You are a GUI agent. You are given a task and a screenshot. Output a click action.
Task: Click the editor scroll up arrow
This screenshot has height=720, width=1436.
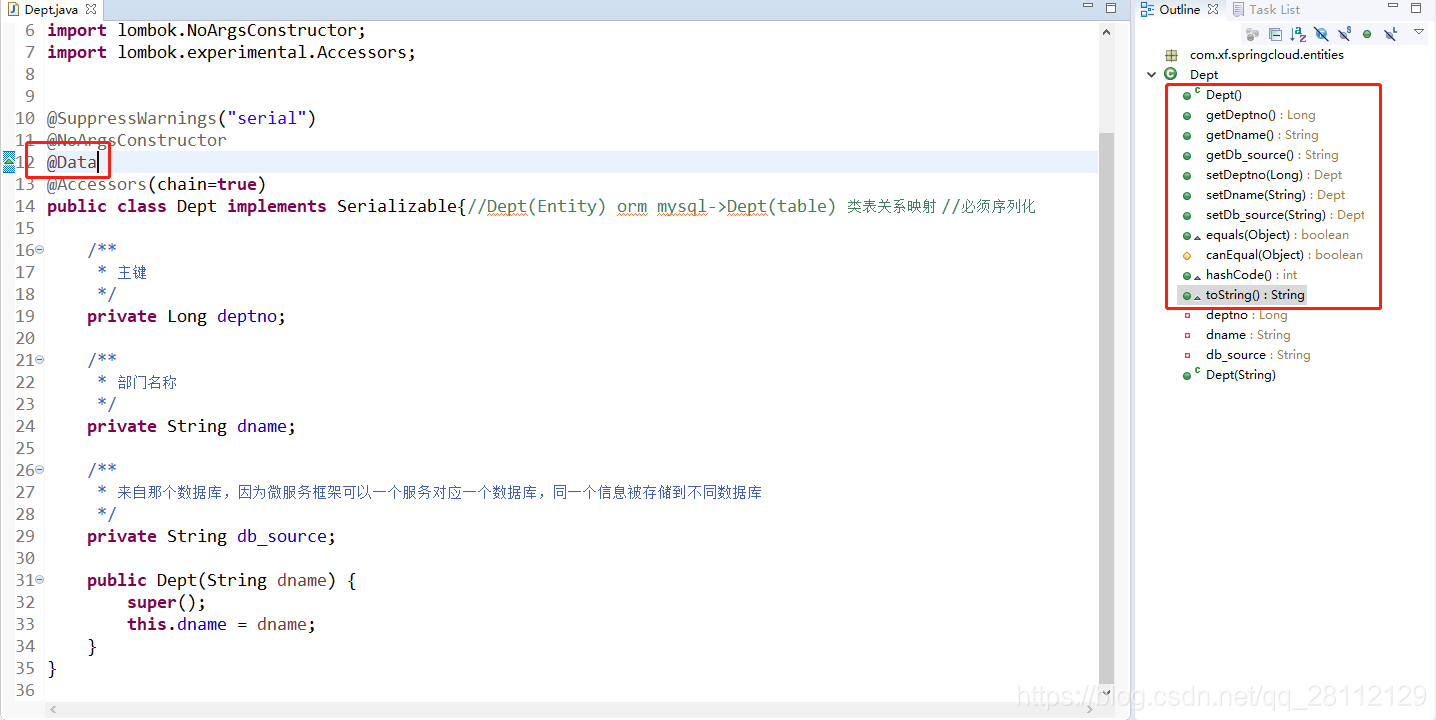(x=1106, y=31)
